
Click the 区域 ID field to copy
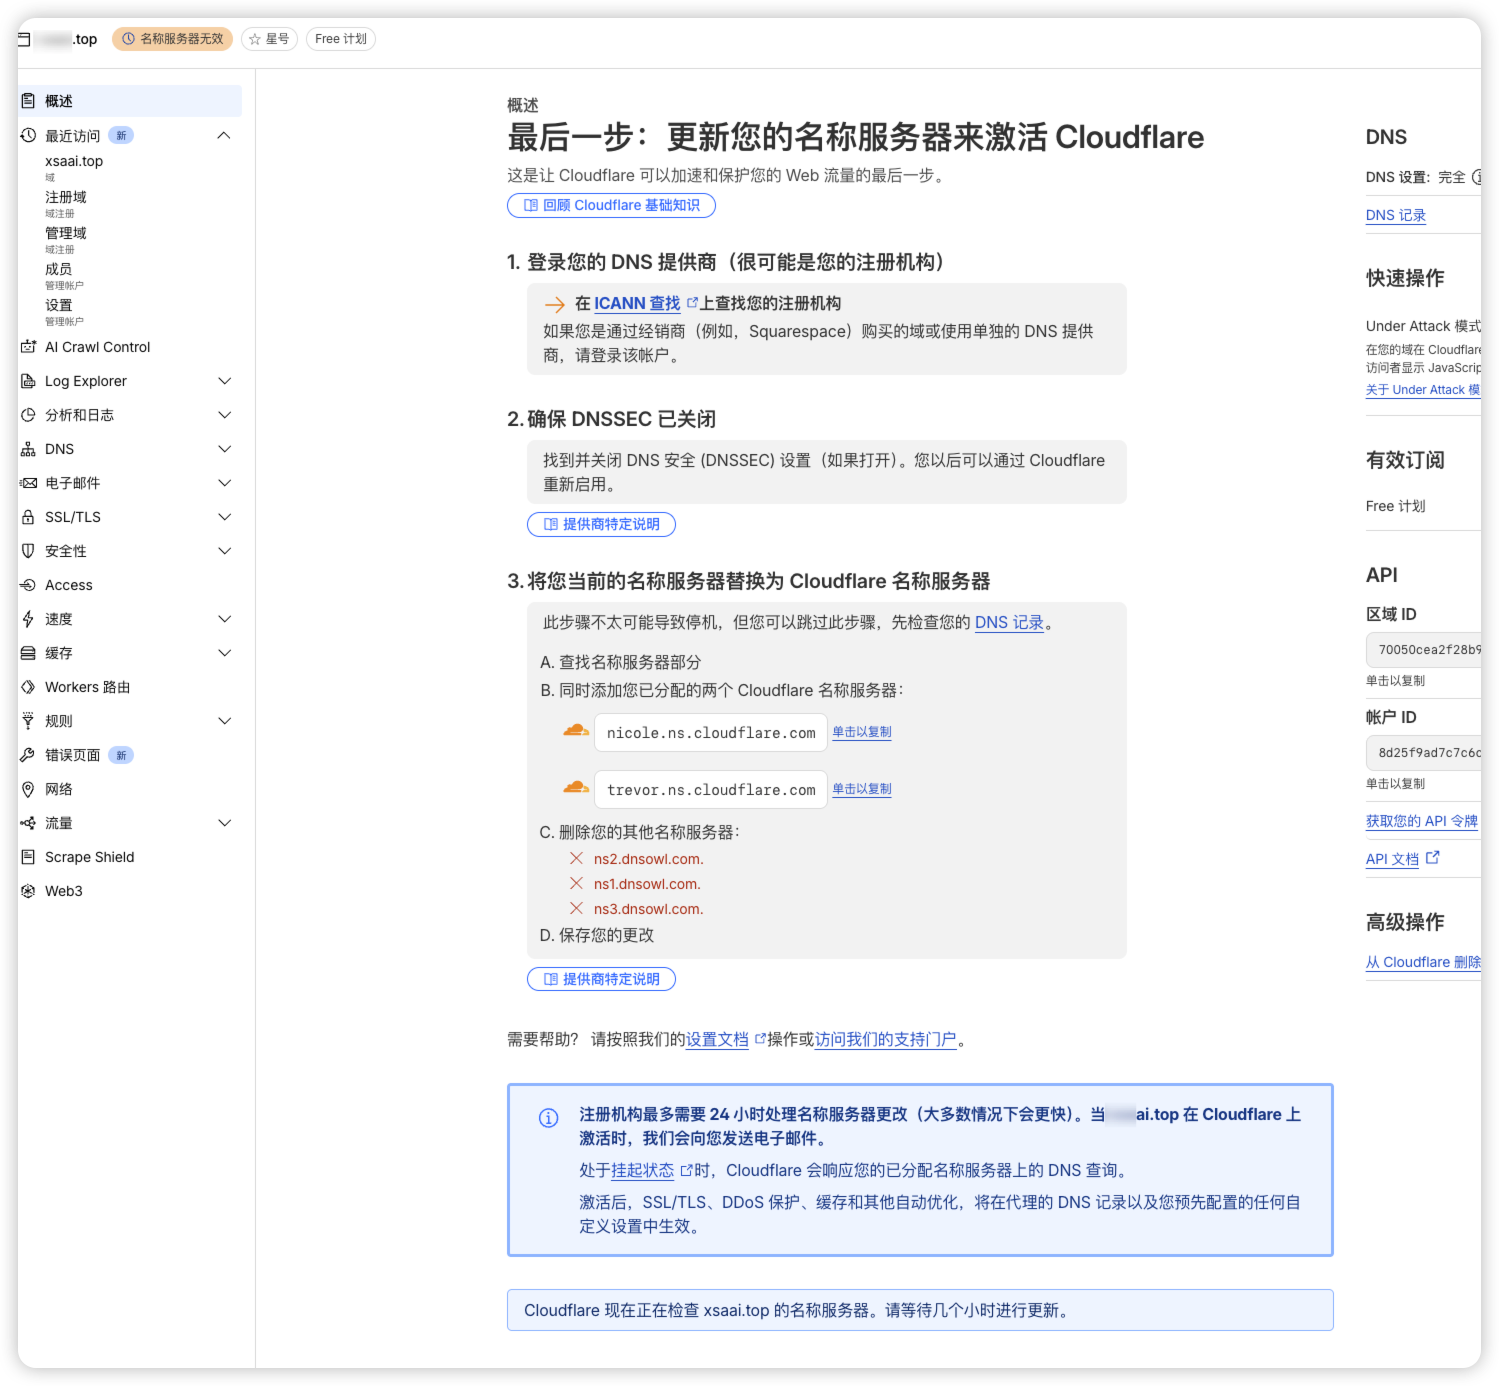pyautogui.click(x=1425, y=650)
